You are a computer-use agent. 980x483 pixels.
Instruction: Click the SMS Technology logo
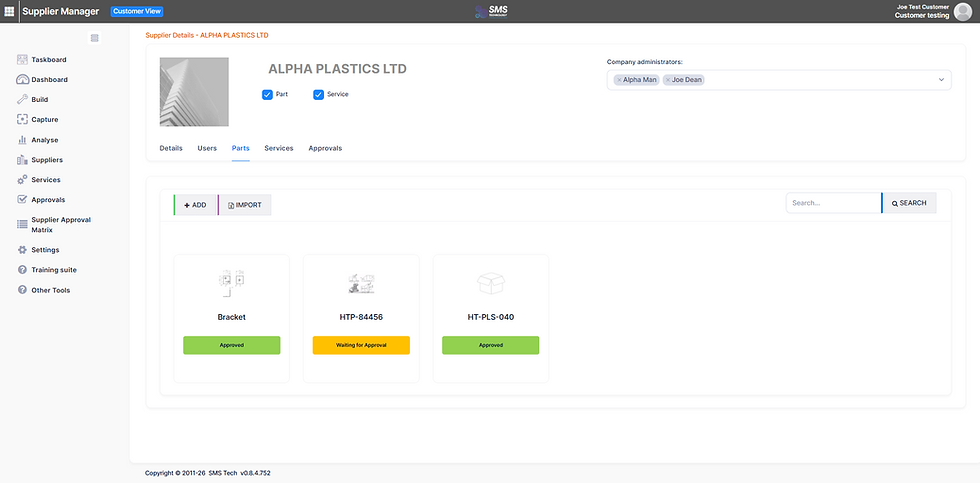(x=491, y=11)
